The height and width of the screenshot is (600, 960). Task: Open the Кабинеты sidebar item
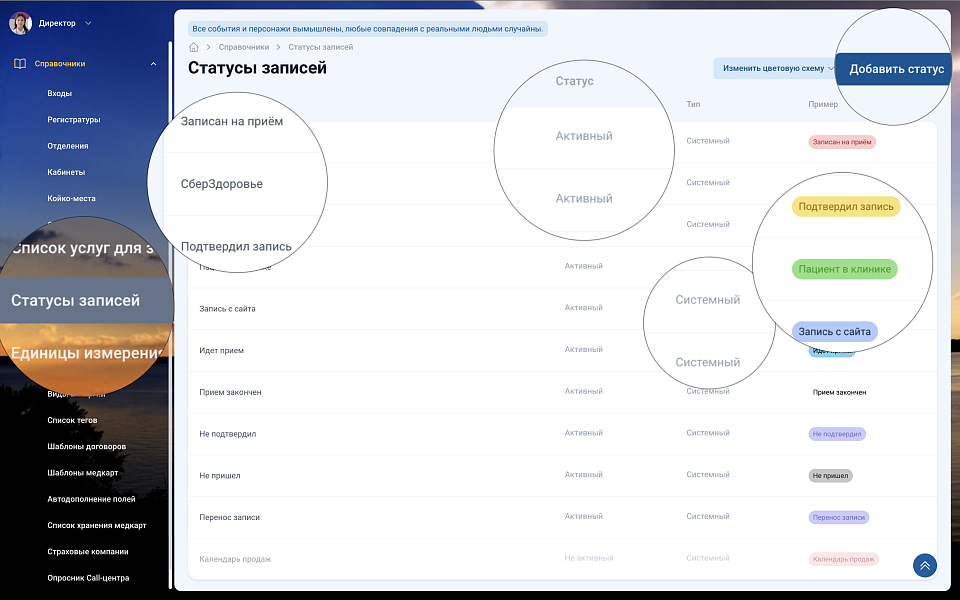pos(66,172)
